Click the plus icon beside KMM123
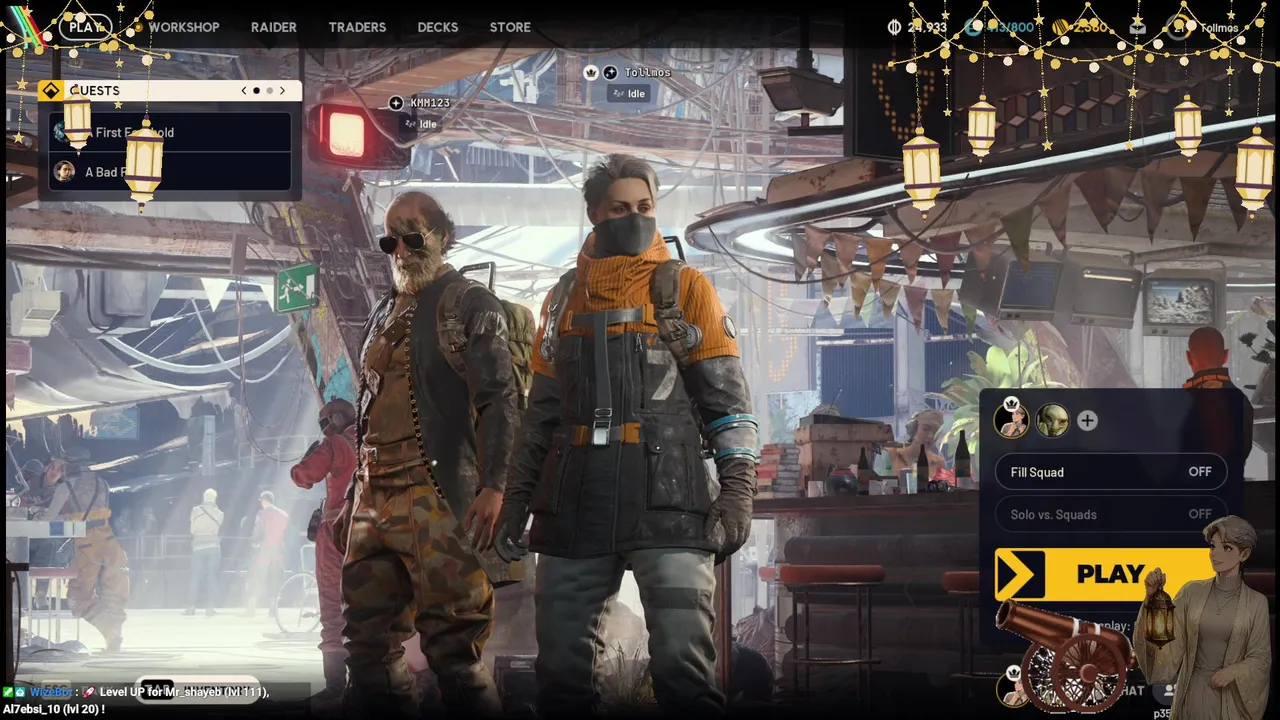Screen dimensions: 1280x720 click(396, 103)
